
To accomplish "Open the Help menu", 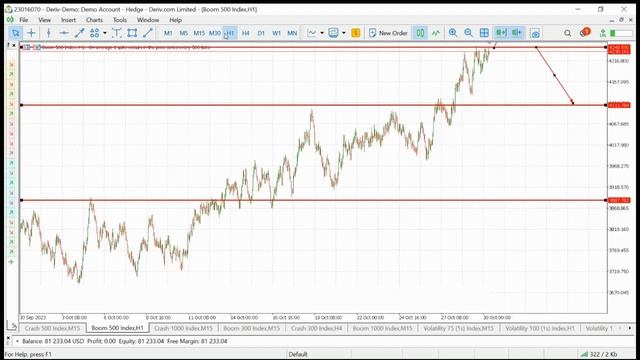I will tap(176, 20).
